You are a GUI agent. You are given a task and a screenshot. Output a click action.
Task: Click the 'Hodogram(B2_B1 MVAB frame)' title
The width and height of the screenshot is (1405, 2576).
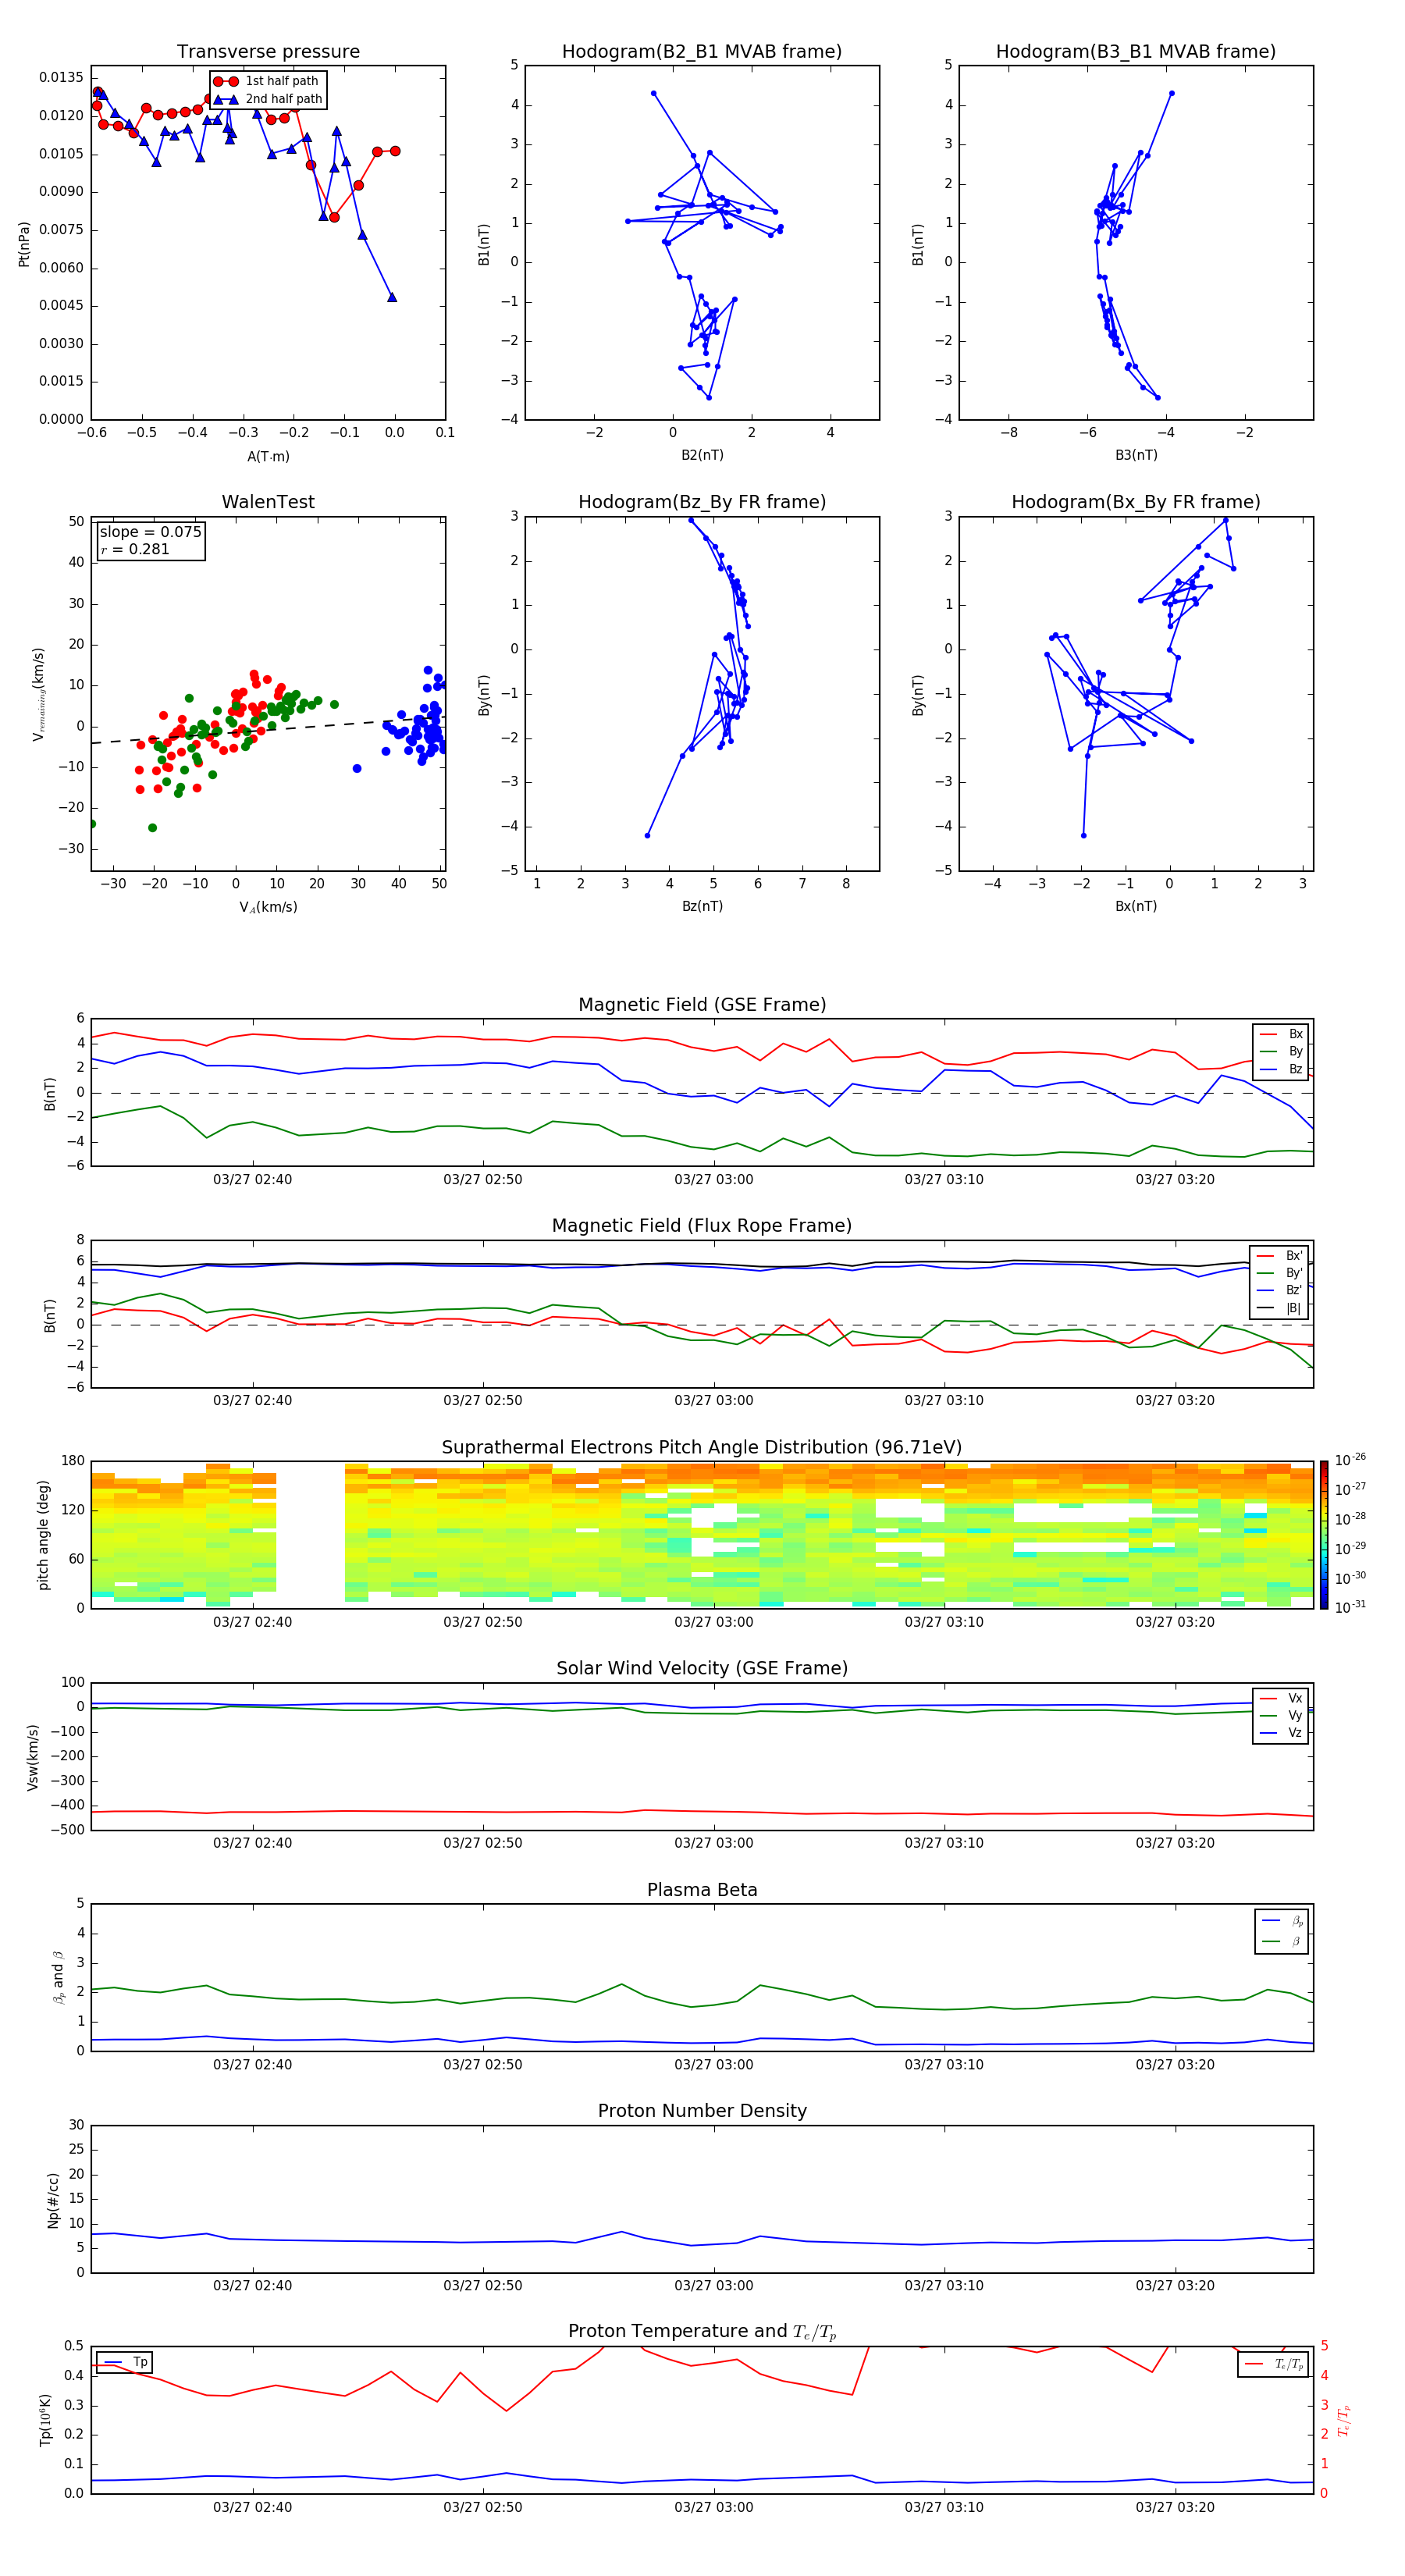702,52
